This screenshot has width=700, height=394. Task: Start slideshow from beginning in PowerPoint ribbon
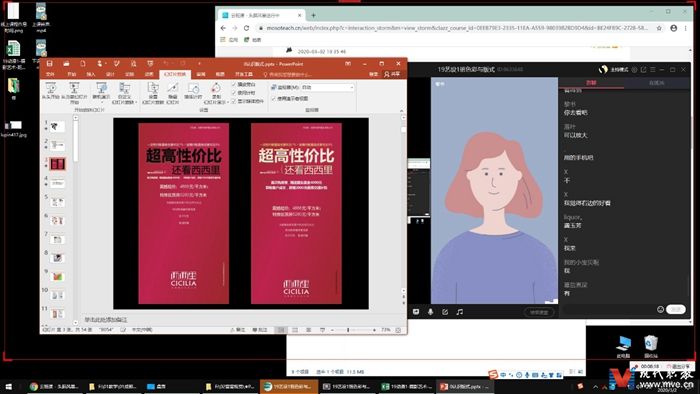(x=50, y=91)
